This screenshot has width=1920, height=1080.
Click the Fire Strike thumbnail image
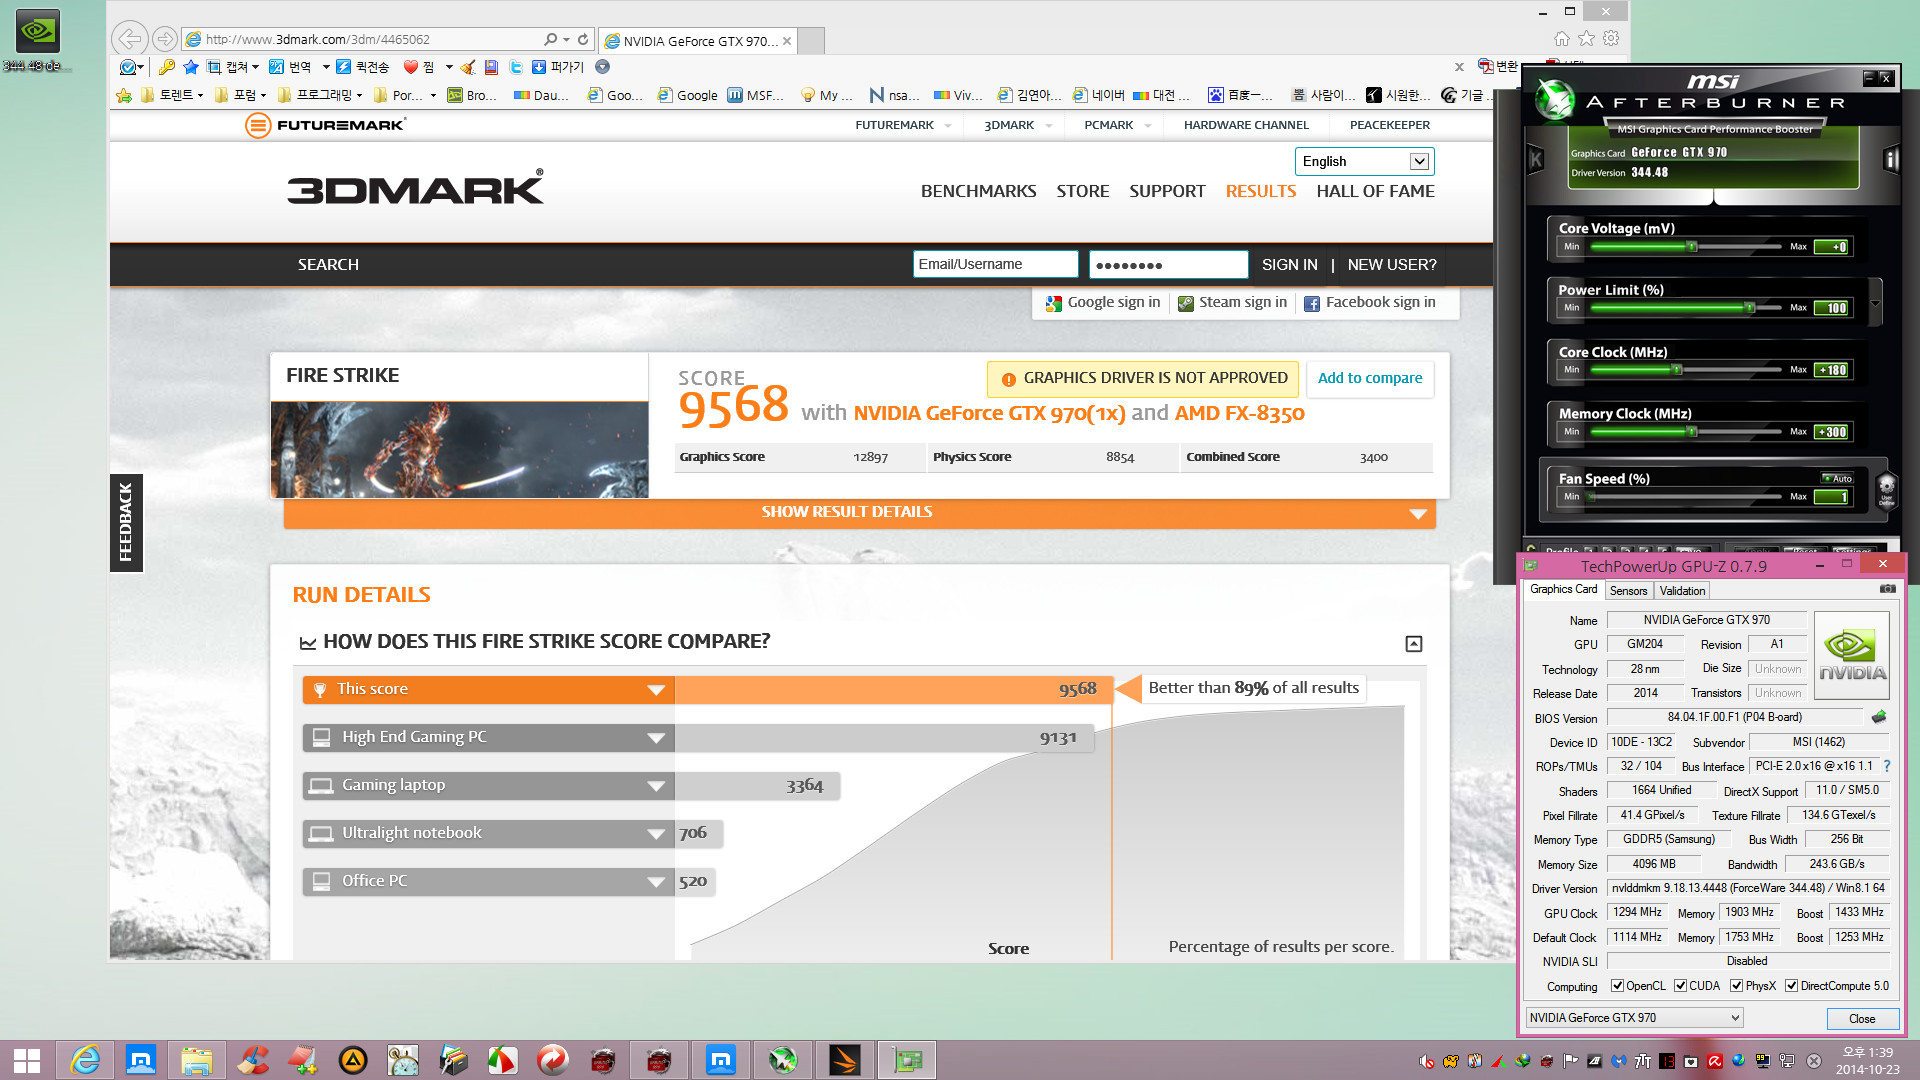[x=459, y=450]
